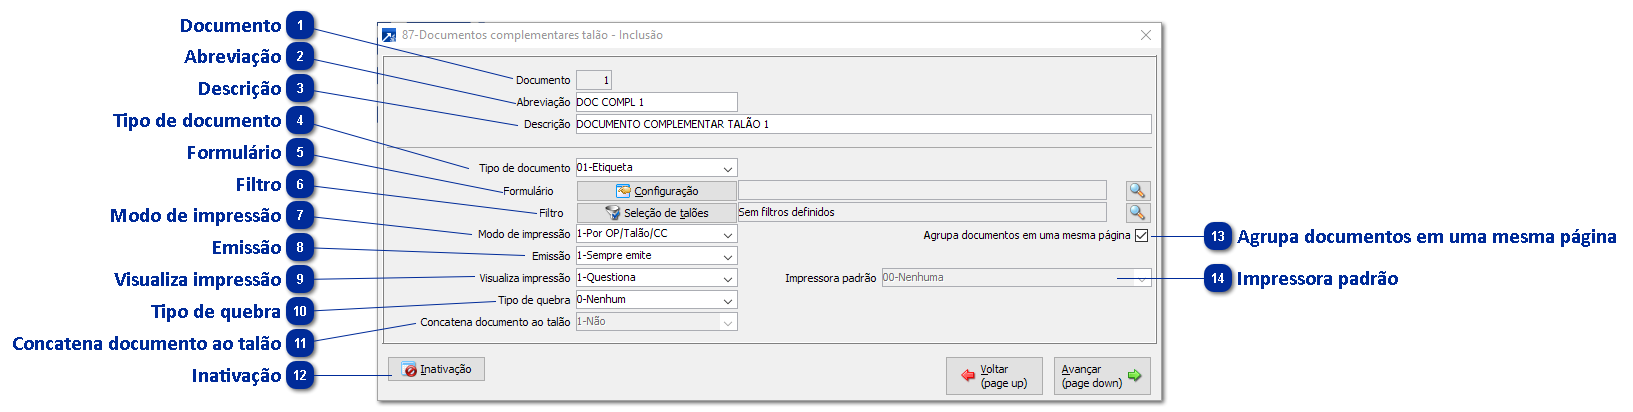Click the Filtro magnifier search icon
This screenshot has width=1633, height=412.
(x=1137, y=212)
